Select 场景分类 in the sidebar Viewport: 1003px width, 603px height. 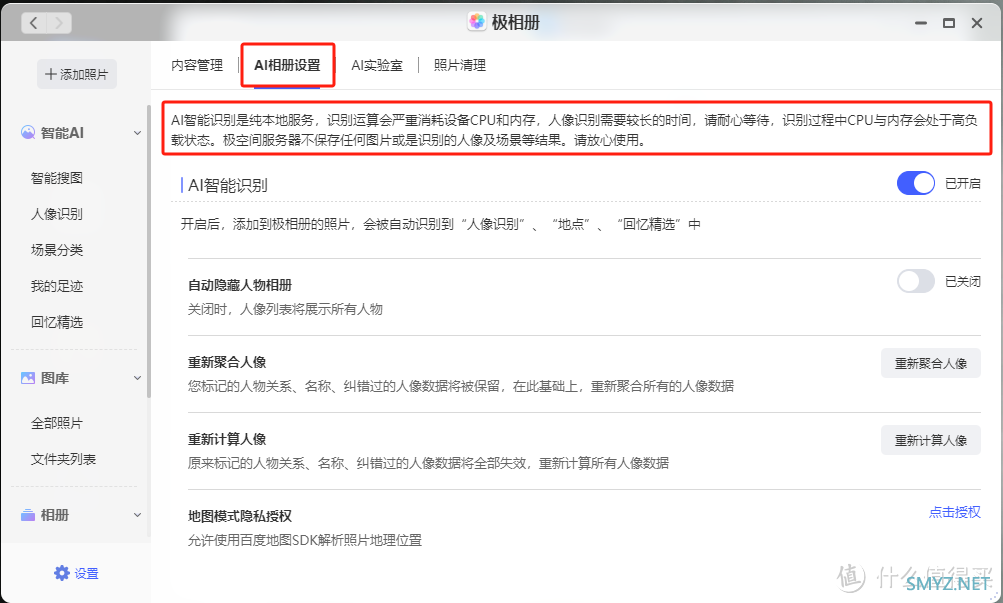[x=57, y=250]
